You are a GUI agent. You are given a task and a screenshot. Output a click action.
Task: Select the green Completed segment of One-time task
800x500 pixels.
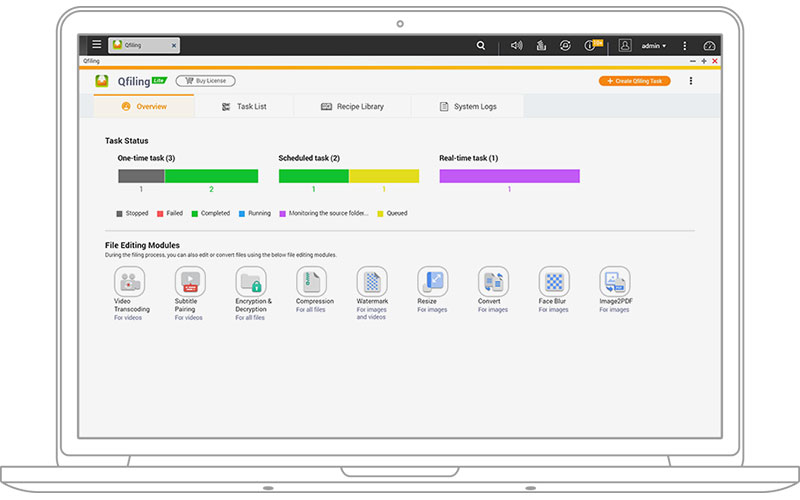click(x=211, y=176)
